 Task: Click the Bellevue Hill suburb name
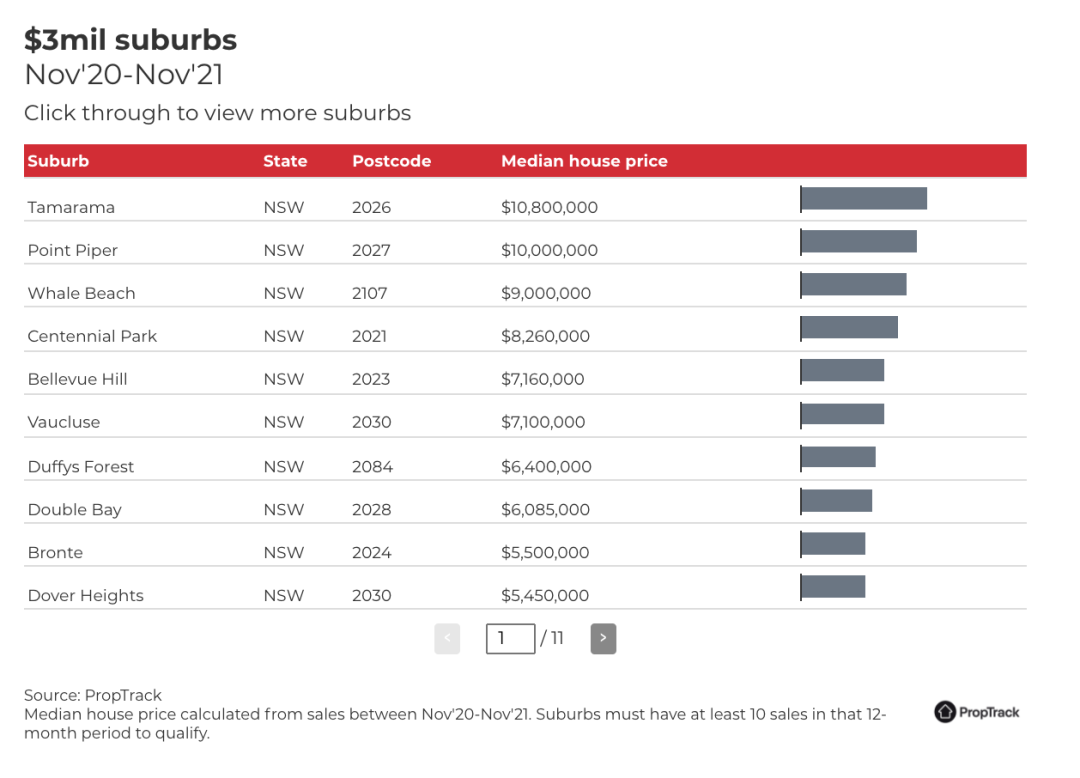pyautogui.click(x=77, y=379)
